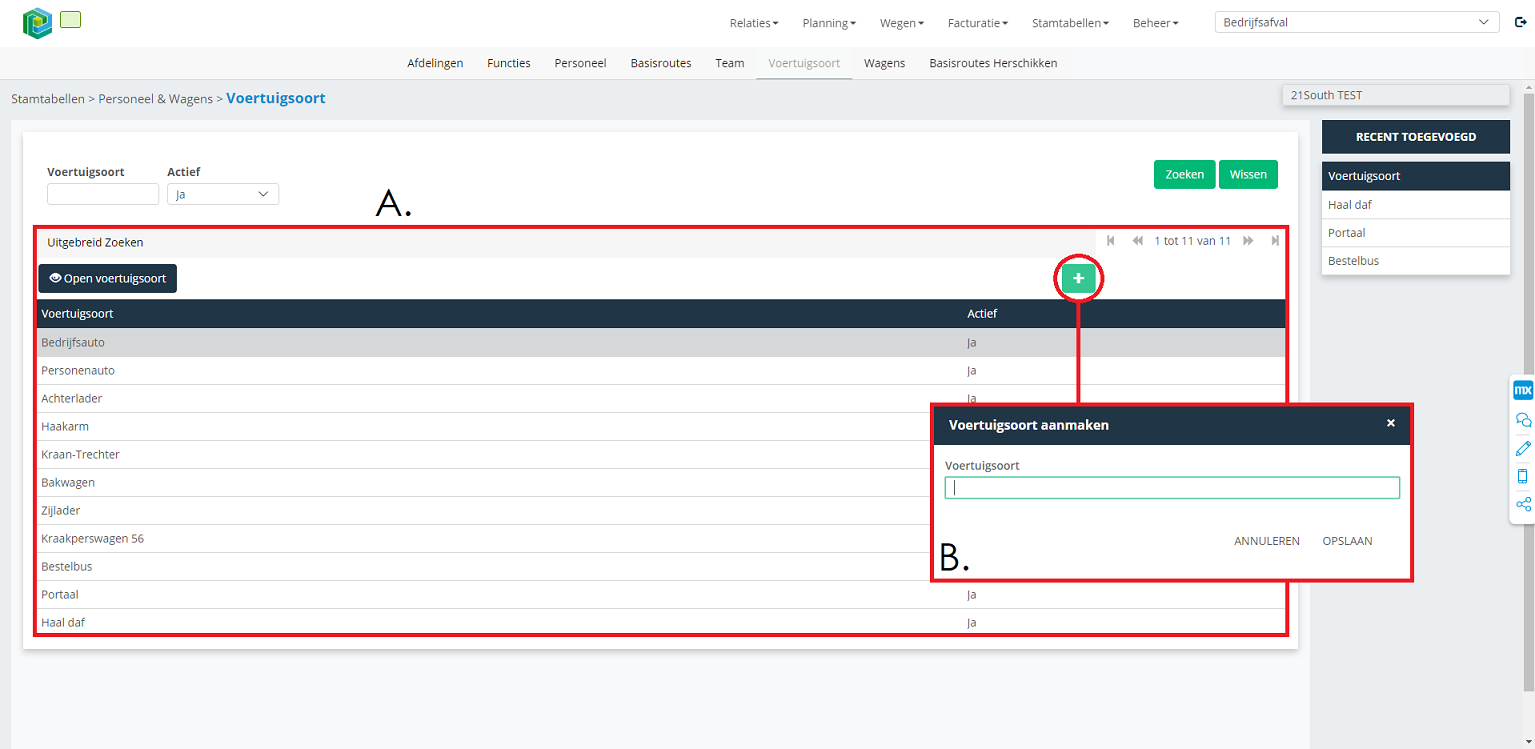Screen dimensions: 1535x749
Task: Open the Stamtabellen menu
Action: click(1070, 23)
